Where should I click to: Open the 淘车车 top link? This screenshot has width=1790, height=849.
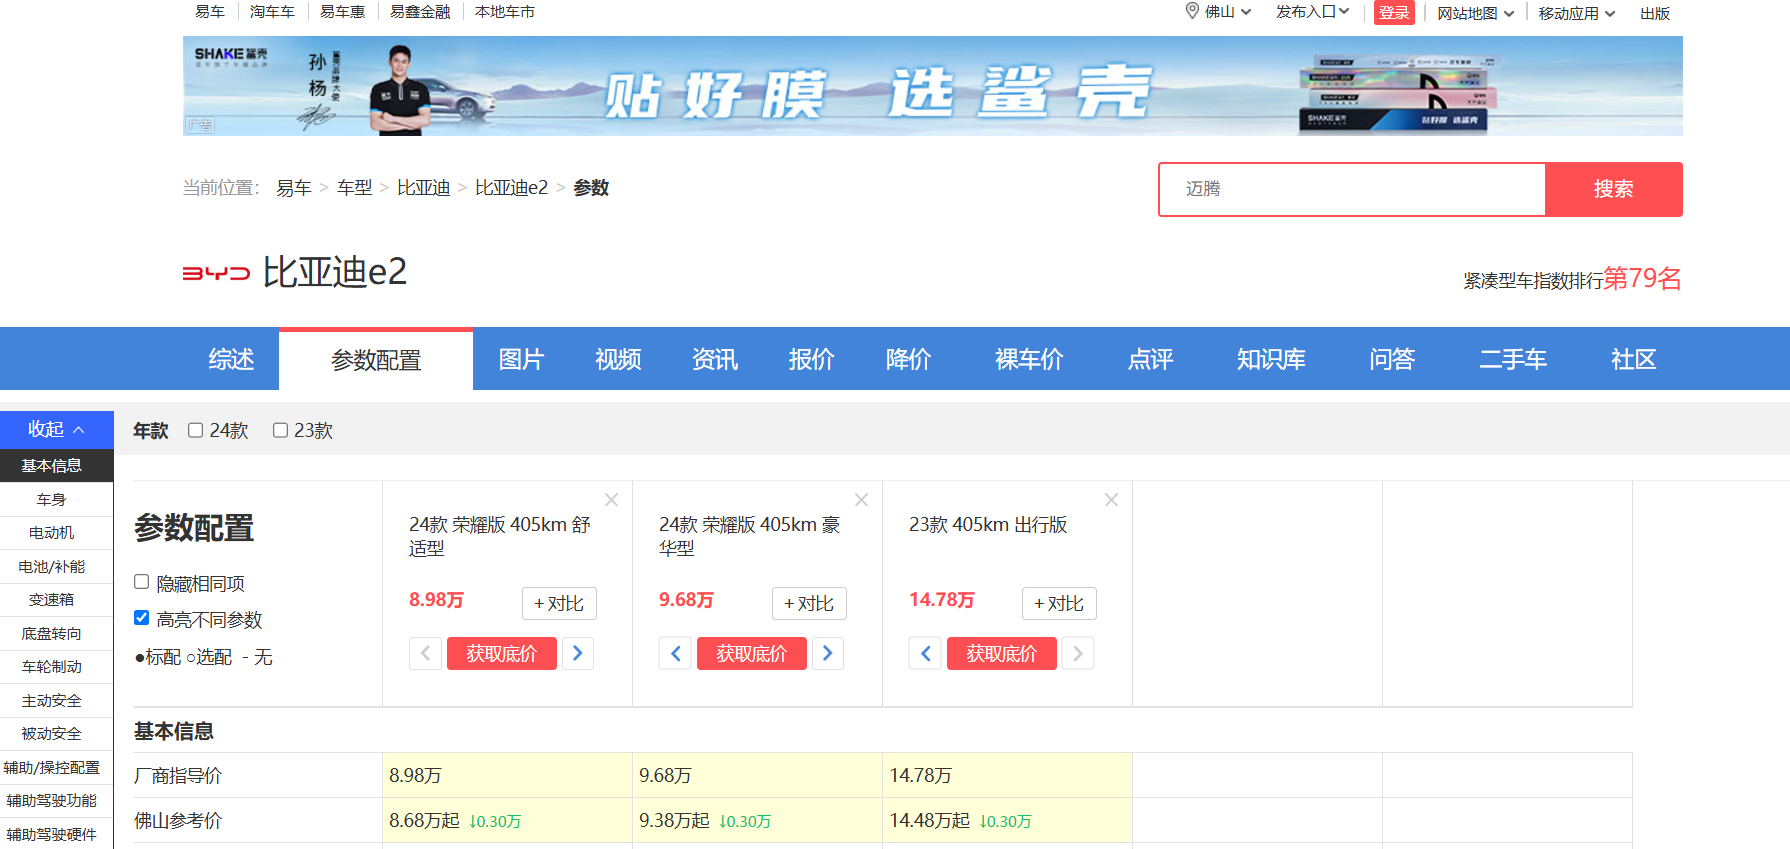(272, 12)
